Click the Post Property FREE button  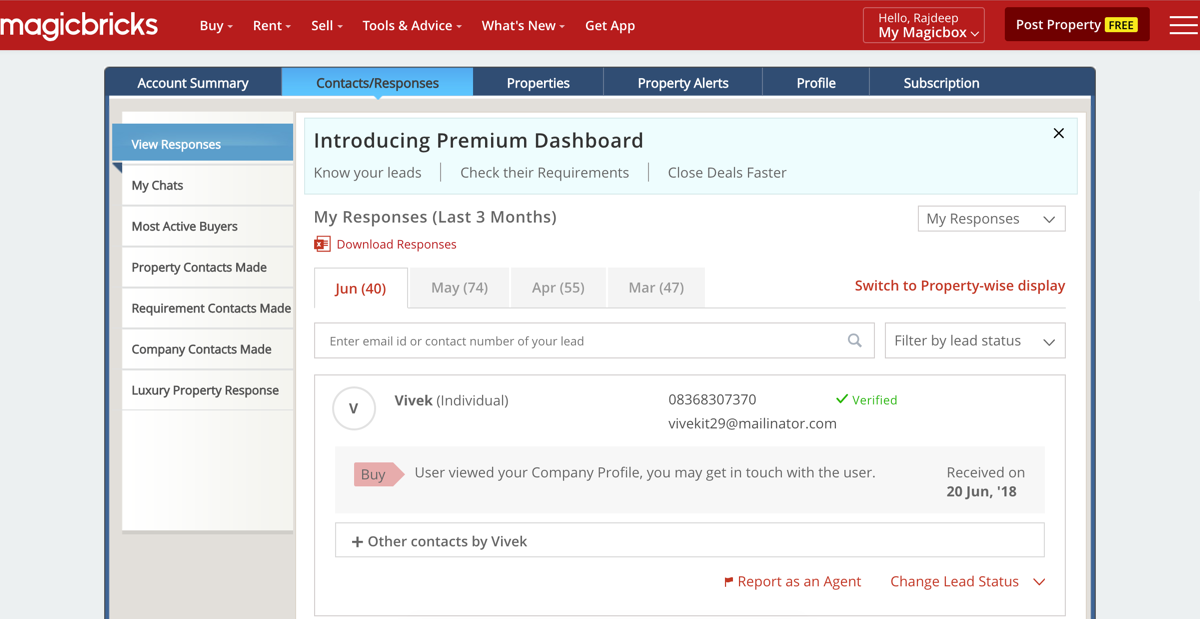point(1076,25)
